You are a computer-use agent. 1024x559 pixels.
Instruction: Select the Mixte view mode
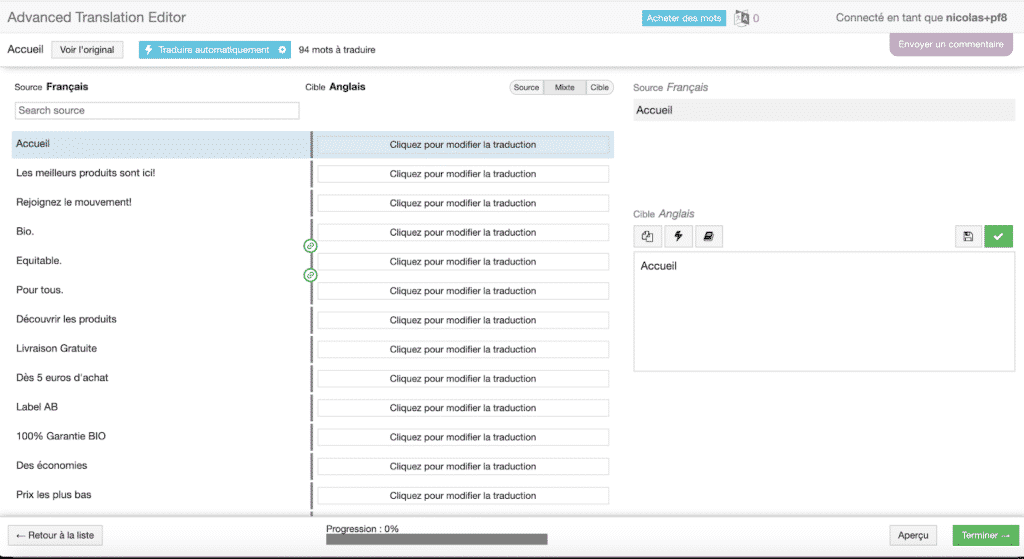click(565, 88)
